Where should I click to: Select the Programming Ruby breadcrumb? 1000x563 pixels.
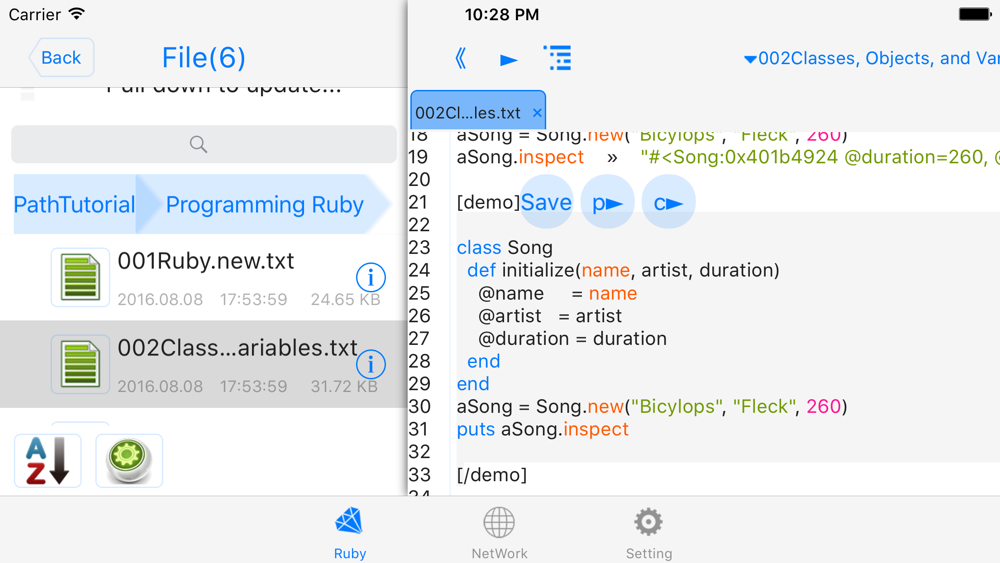(x=264, y=205)
